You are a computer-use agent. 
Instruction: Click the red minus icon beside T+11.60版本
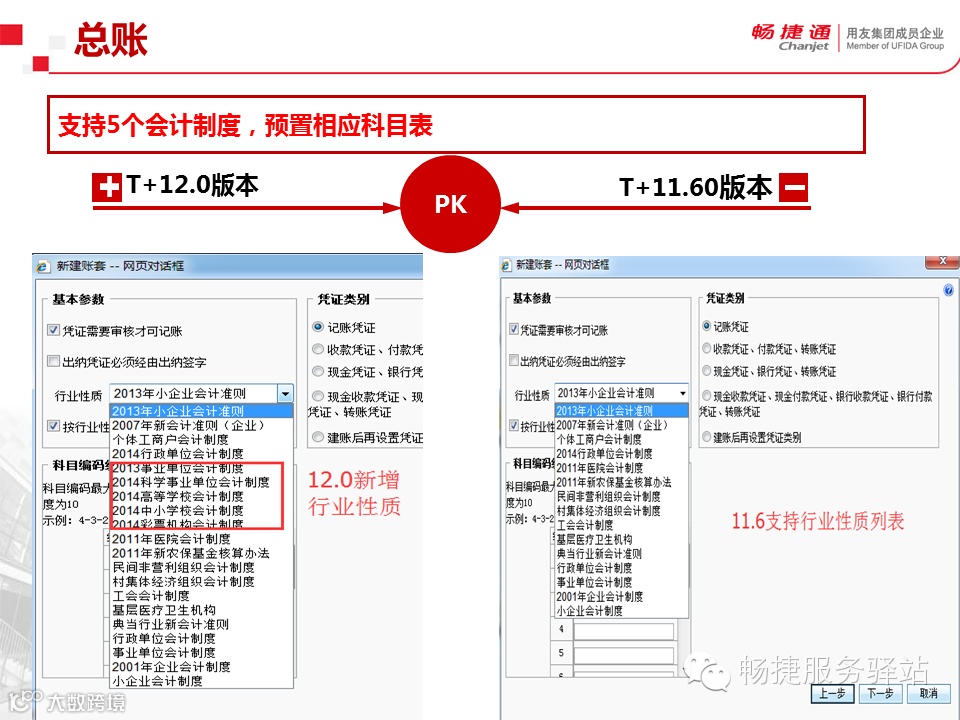coord(793,187)
